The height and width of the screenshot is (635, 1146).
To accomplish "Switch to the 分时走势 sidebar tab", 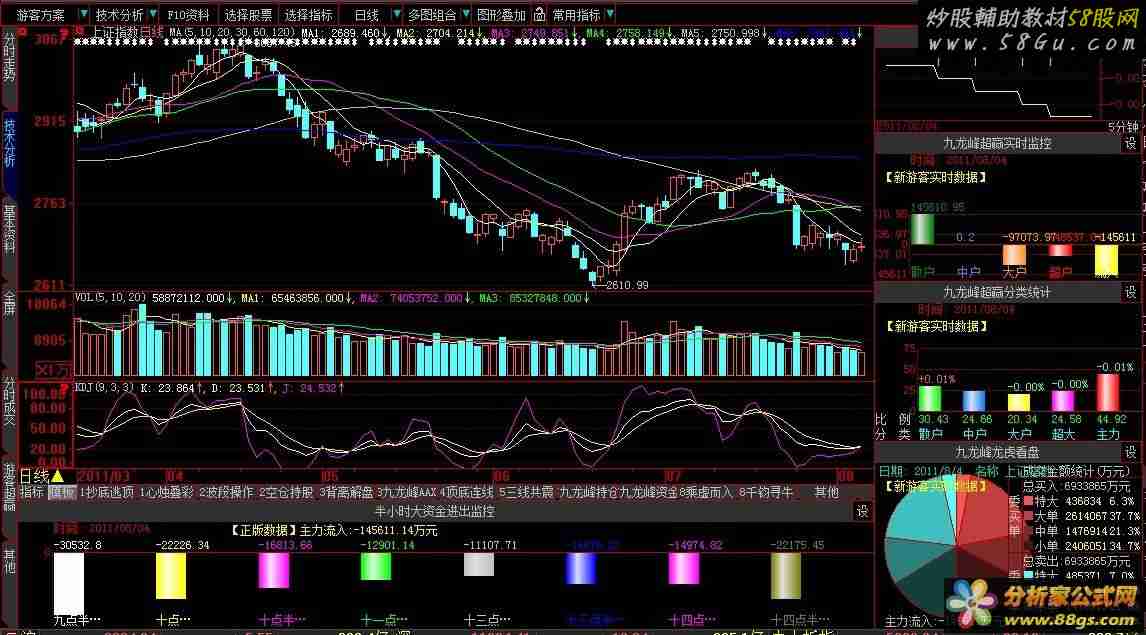I will point(9,57).
